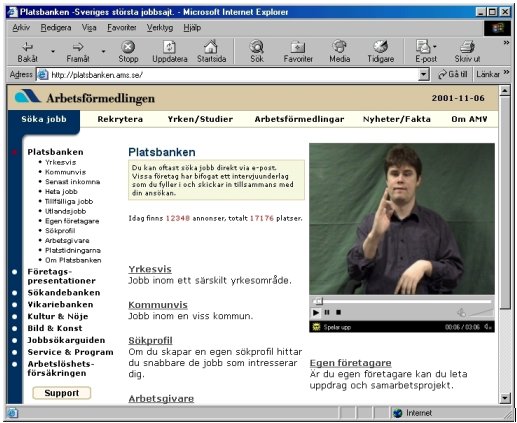517x423 pixels.
Task: Click the page scrollbar down arrow
Action: tap(505, 398)
